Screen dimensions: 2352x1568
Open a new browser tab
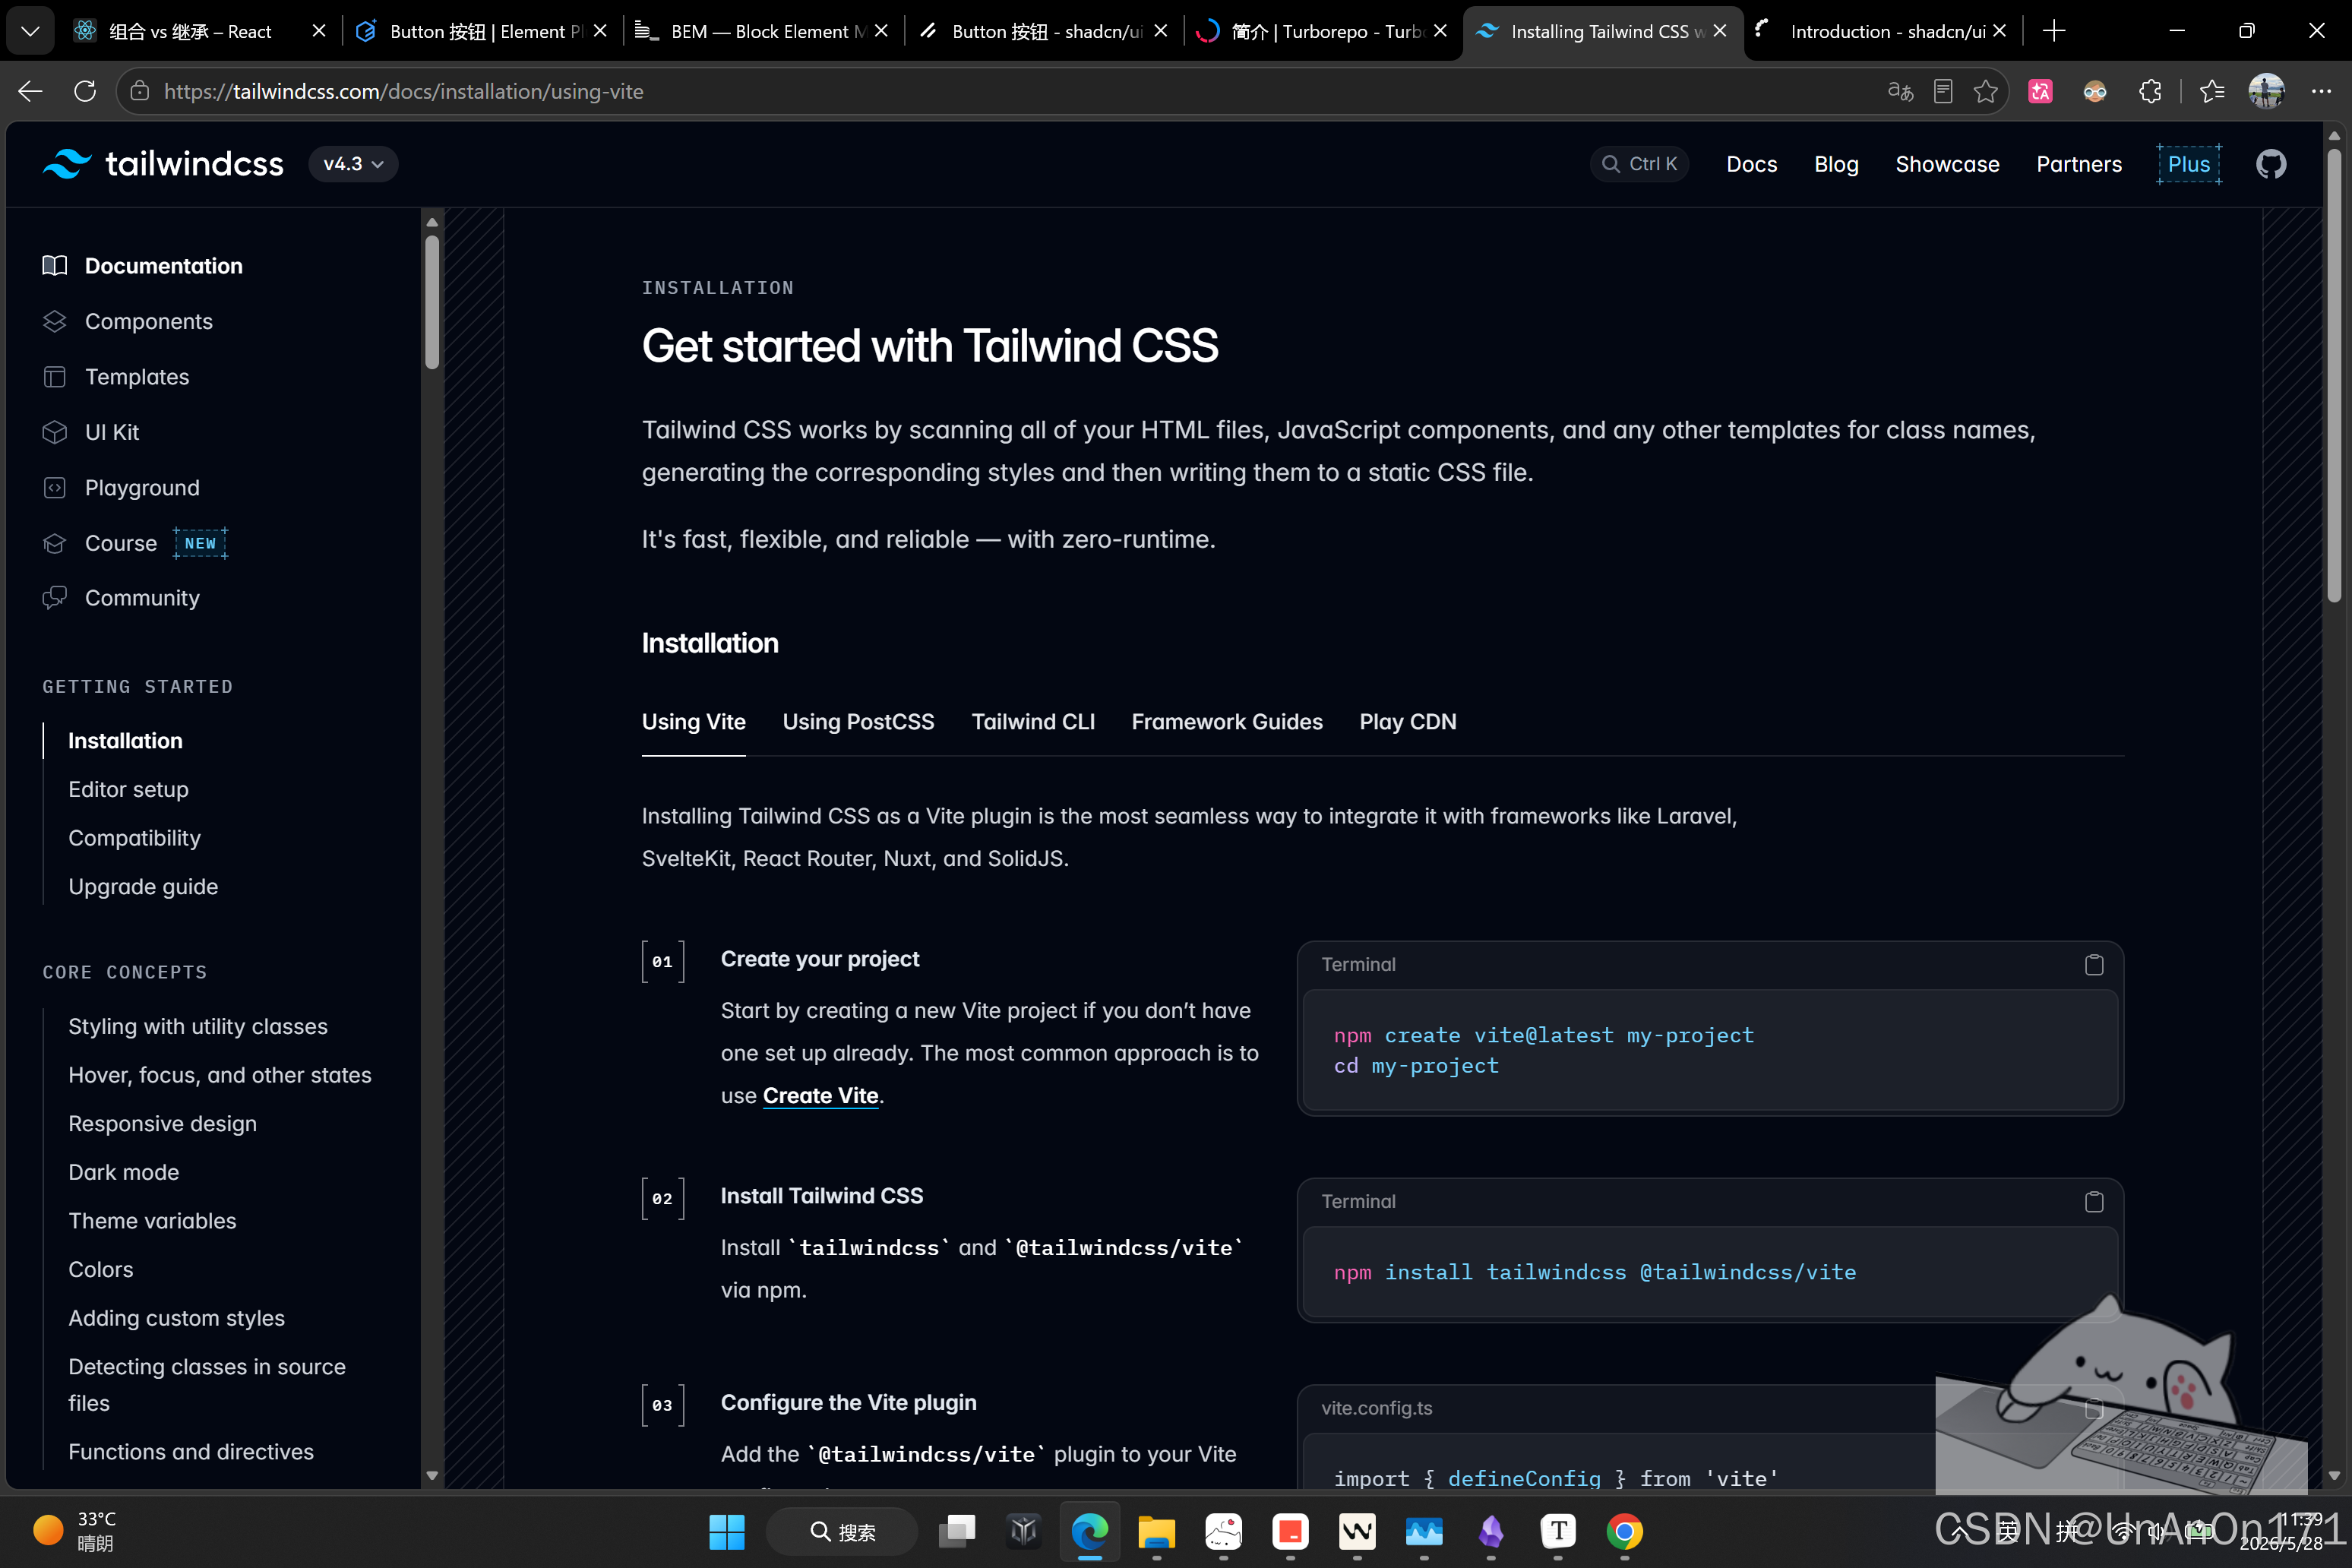pyautogui.click(x=2054, y=31)
